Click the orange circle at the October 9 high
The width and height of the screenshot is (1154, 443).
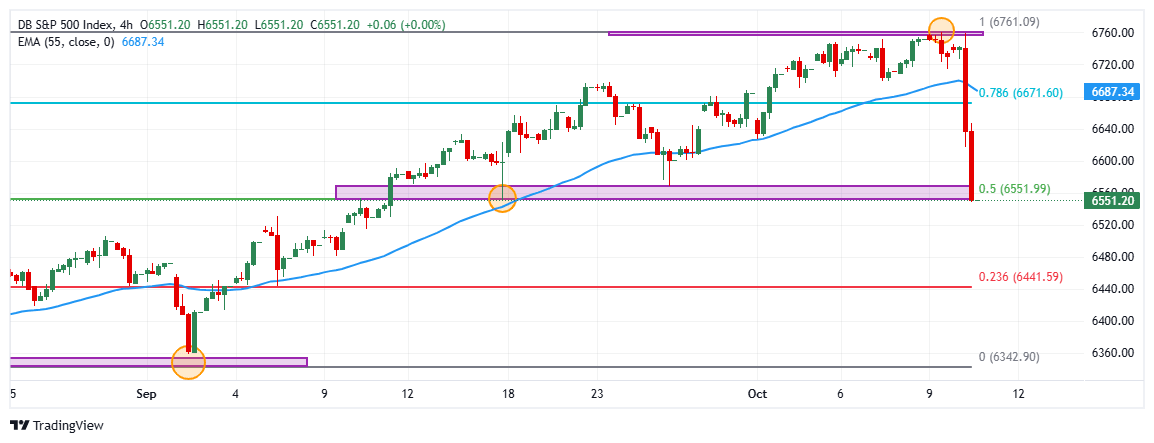click(940, 30)
